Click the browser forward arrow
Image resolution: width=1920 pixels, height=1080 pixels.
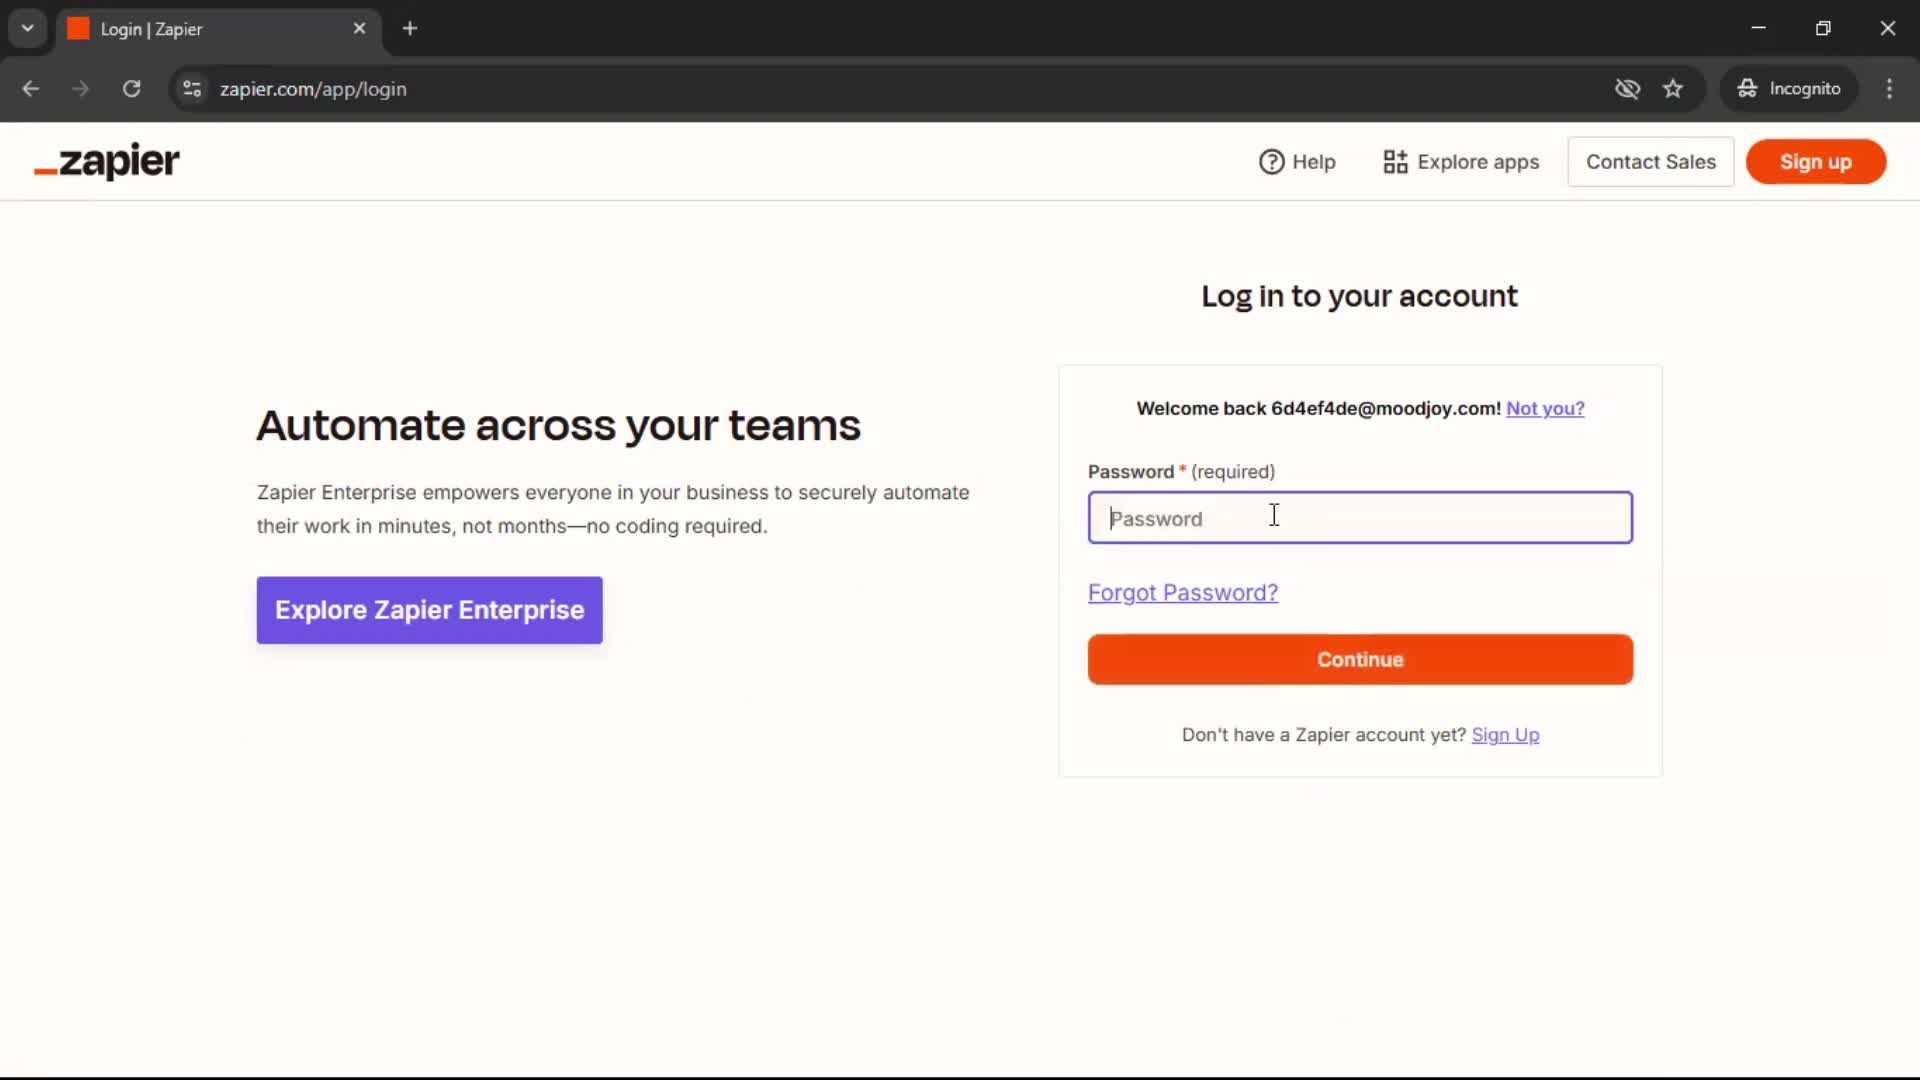click(x=81, y=89)
